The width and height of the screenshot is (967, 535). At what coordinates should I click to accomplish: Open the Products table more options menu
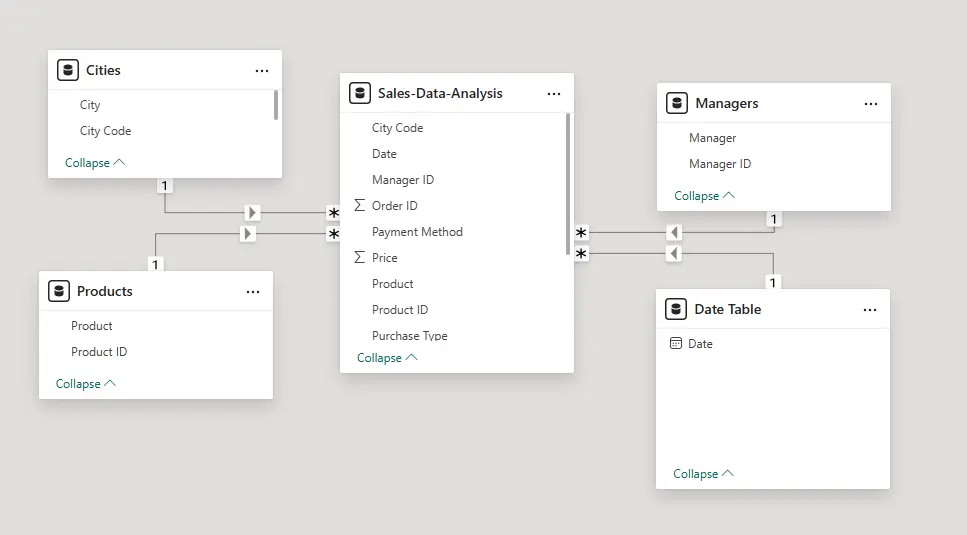tap(253, 292)
